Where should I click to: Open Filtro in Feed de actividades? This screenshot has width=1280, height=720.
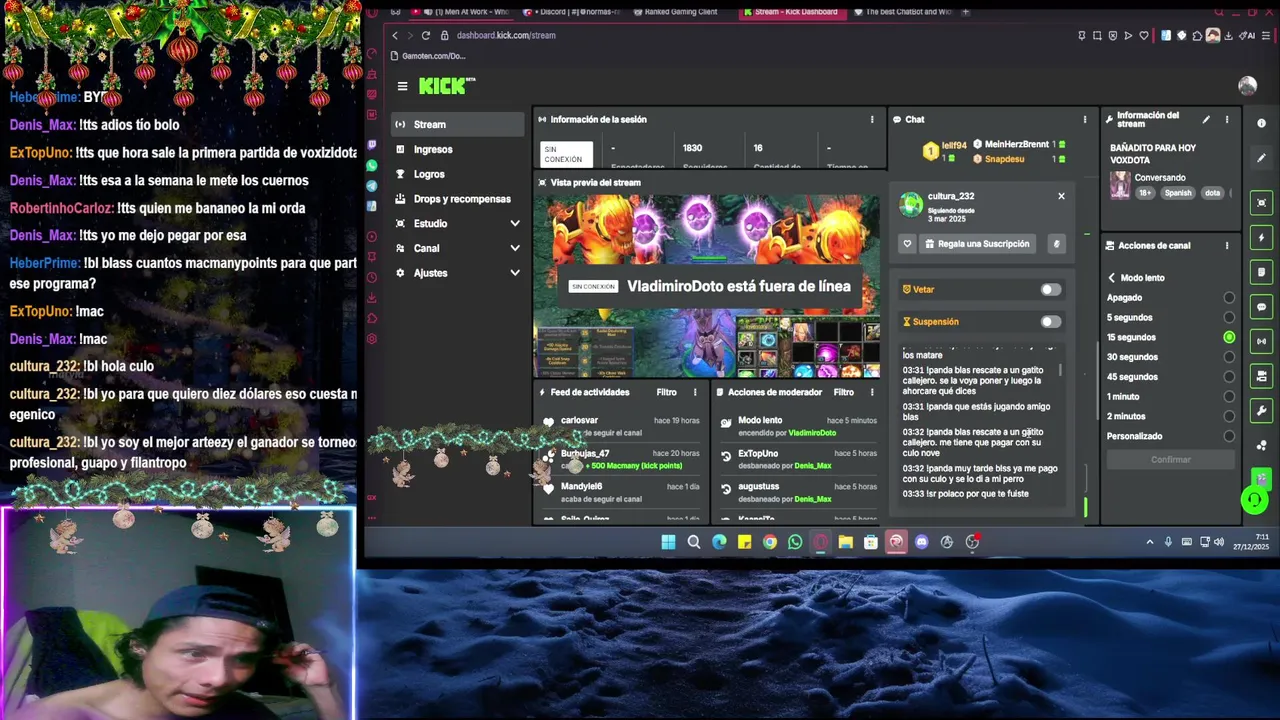[x=666, y=392]
